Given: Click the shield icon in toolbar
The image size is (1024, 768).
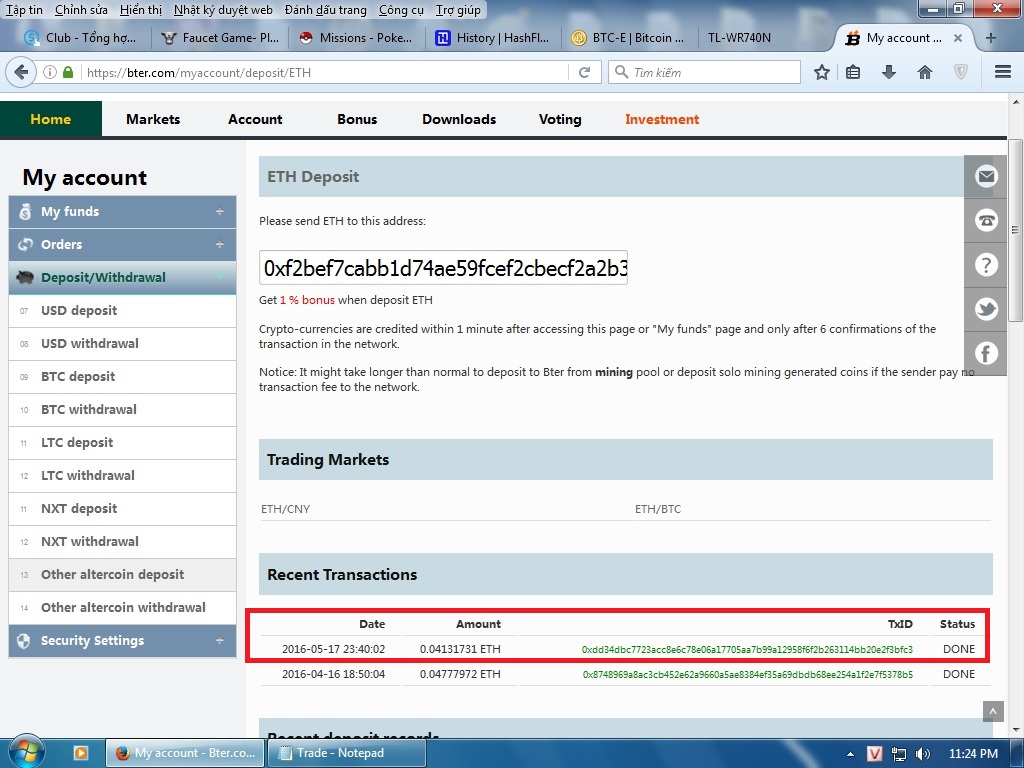Looking at the screenshot, I should (x=961, y=72).
